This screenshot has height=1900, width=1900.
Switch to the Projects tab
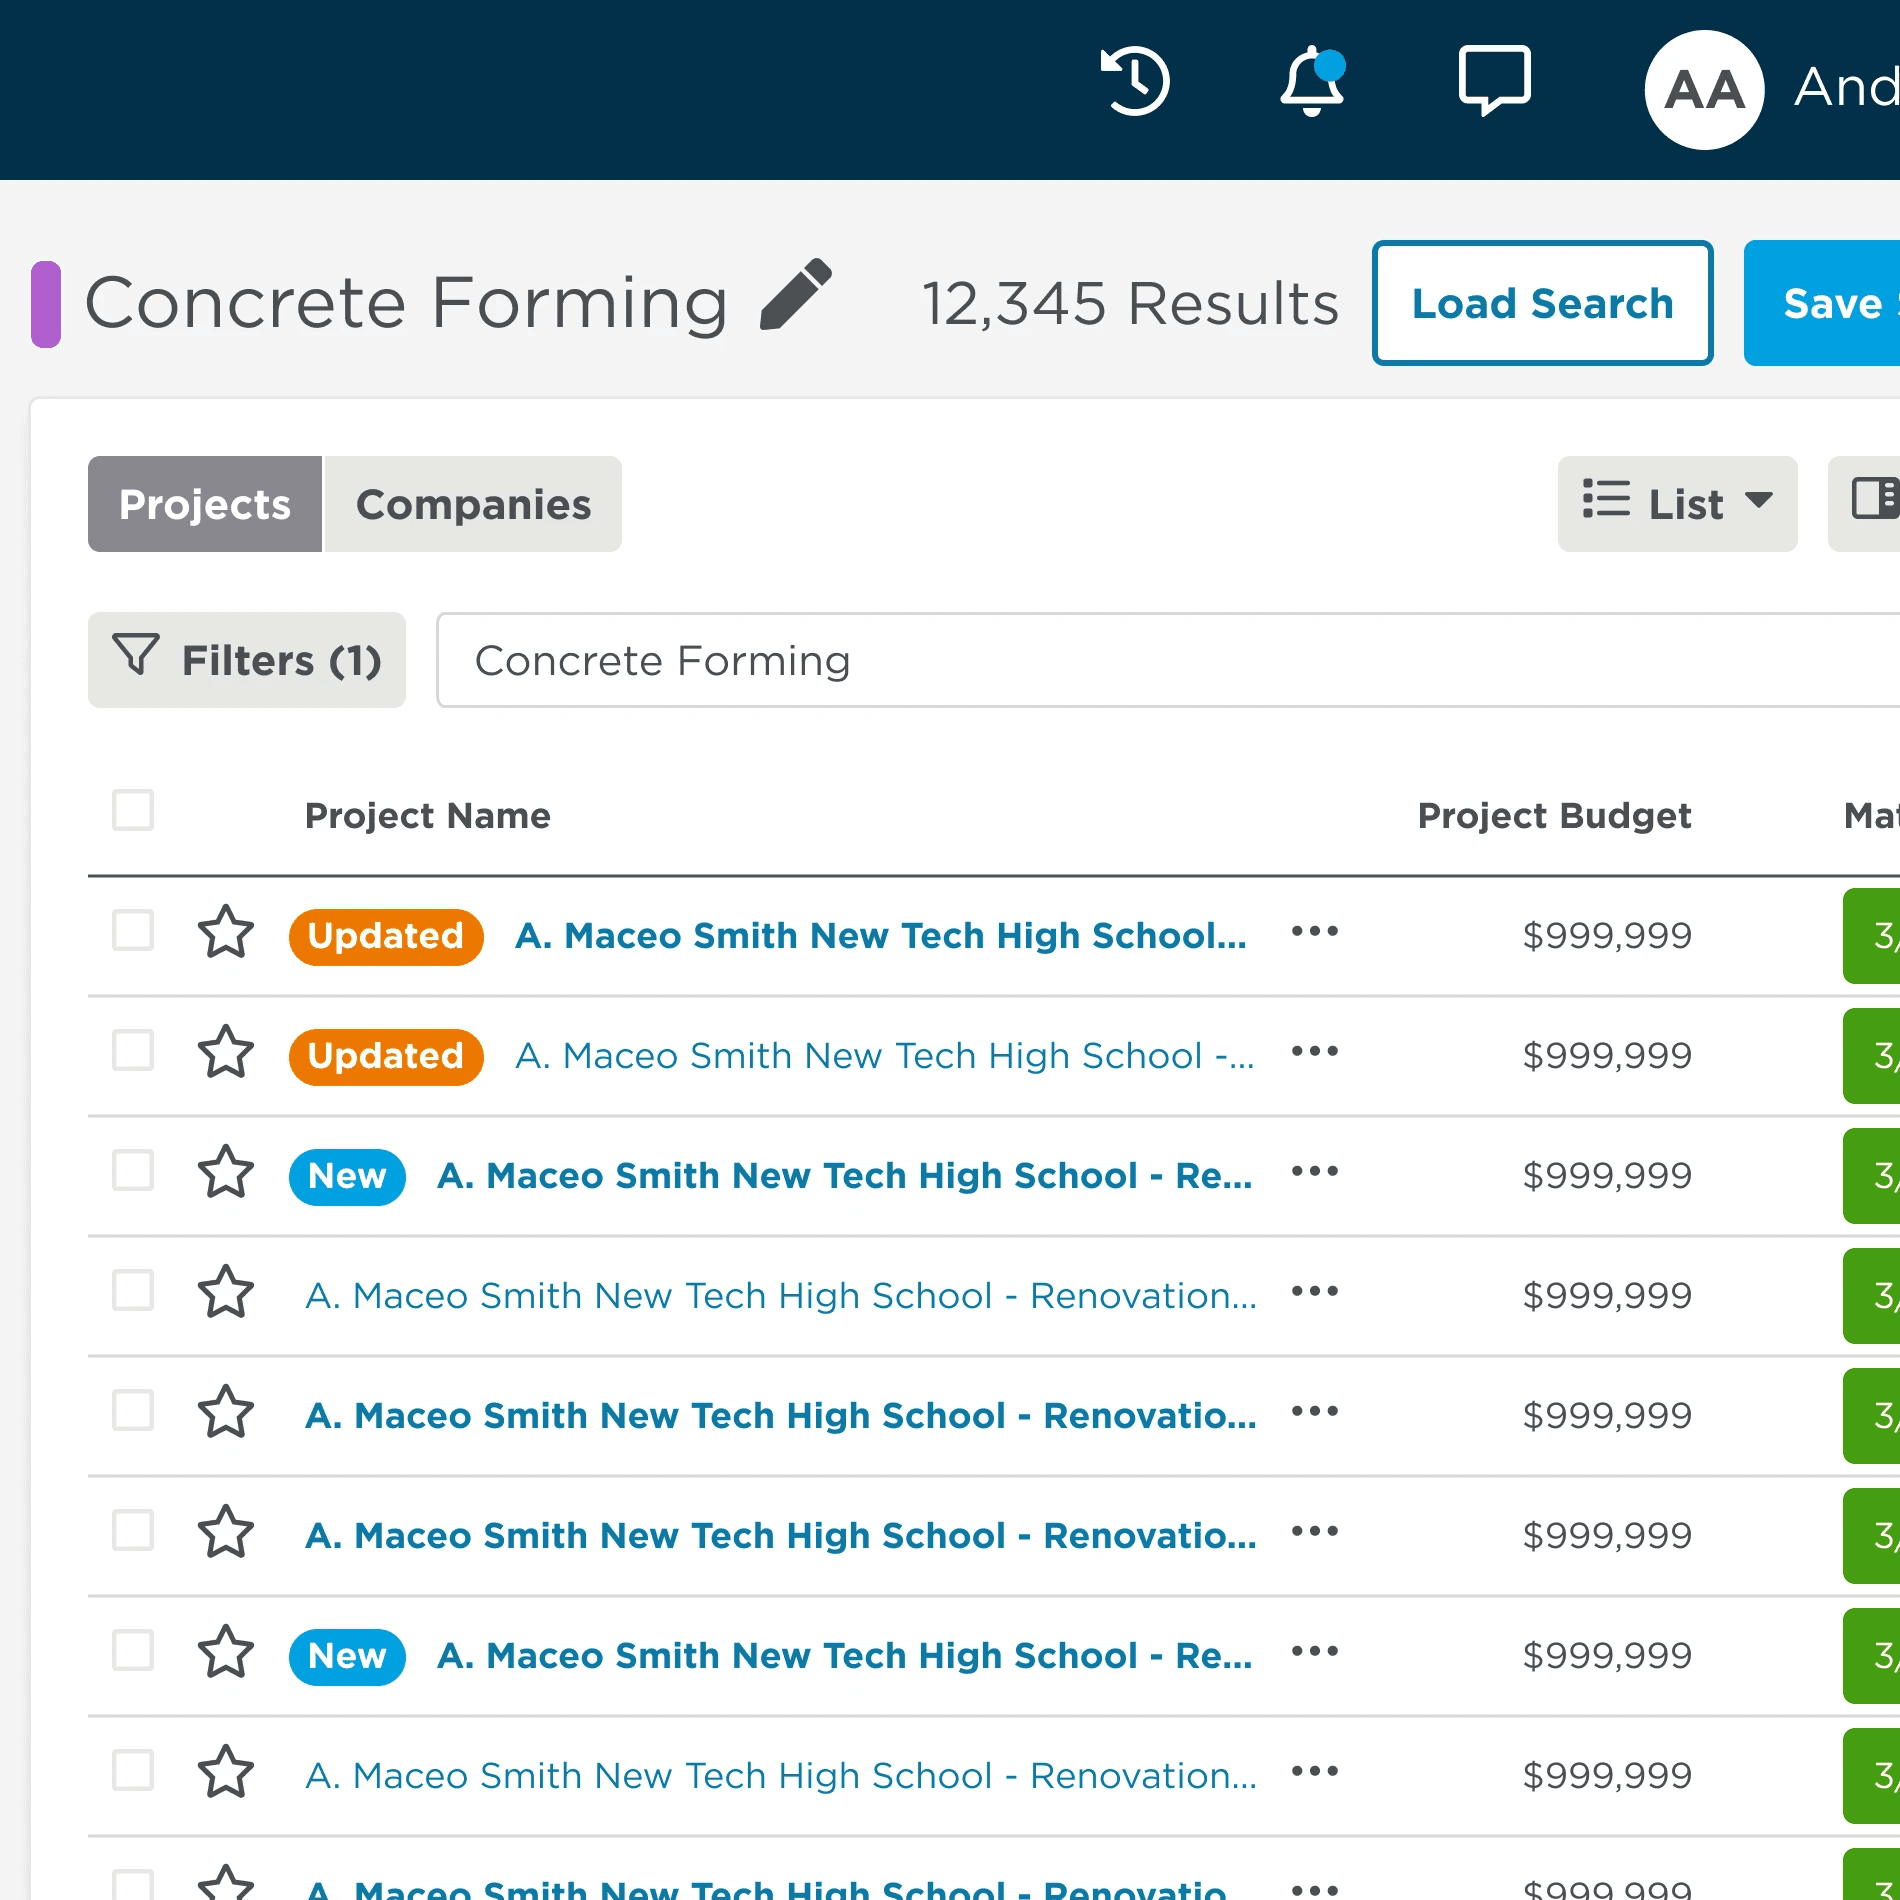click(205, 504)
